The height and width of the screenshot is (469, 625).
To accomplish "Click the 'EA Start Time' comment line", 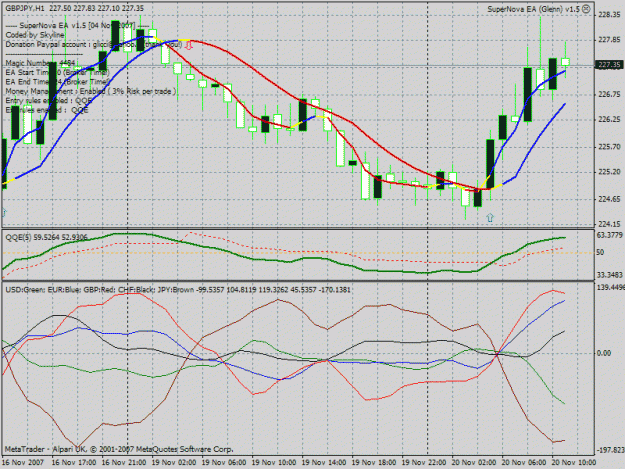I will (57, 73).
